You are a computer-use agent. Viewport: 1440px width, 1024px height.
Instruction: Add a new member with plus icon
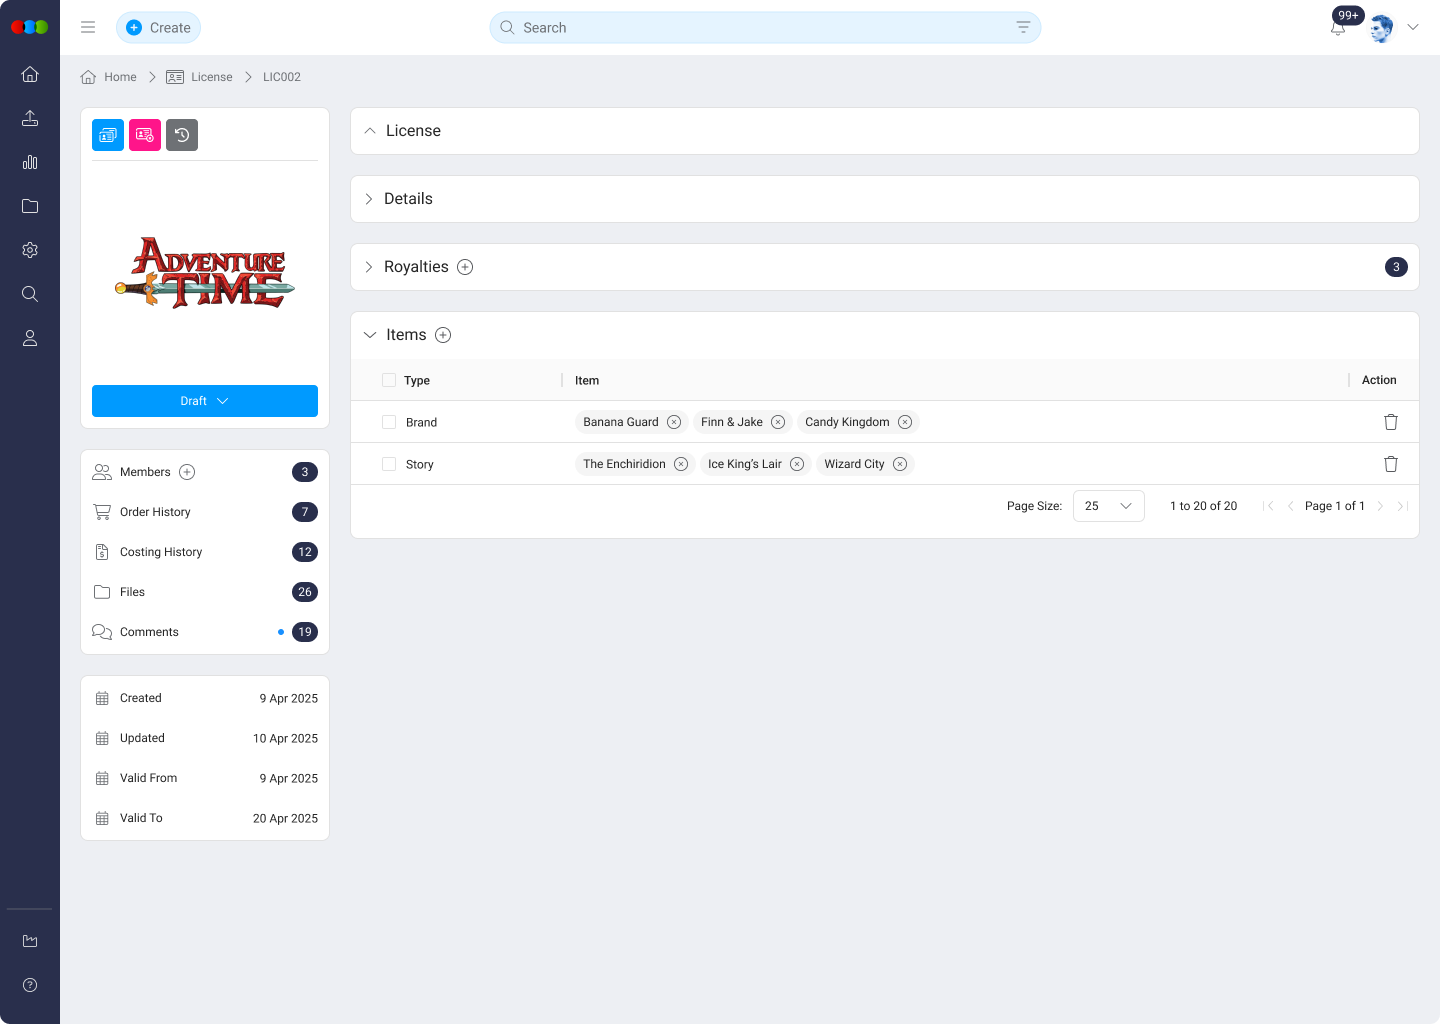click(x=187, y=472)
